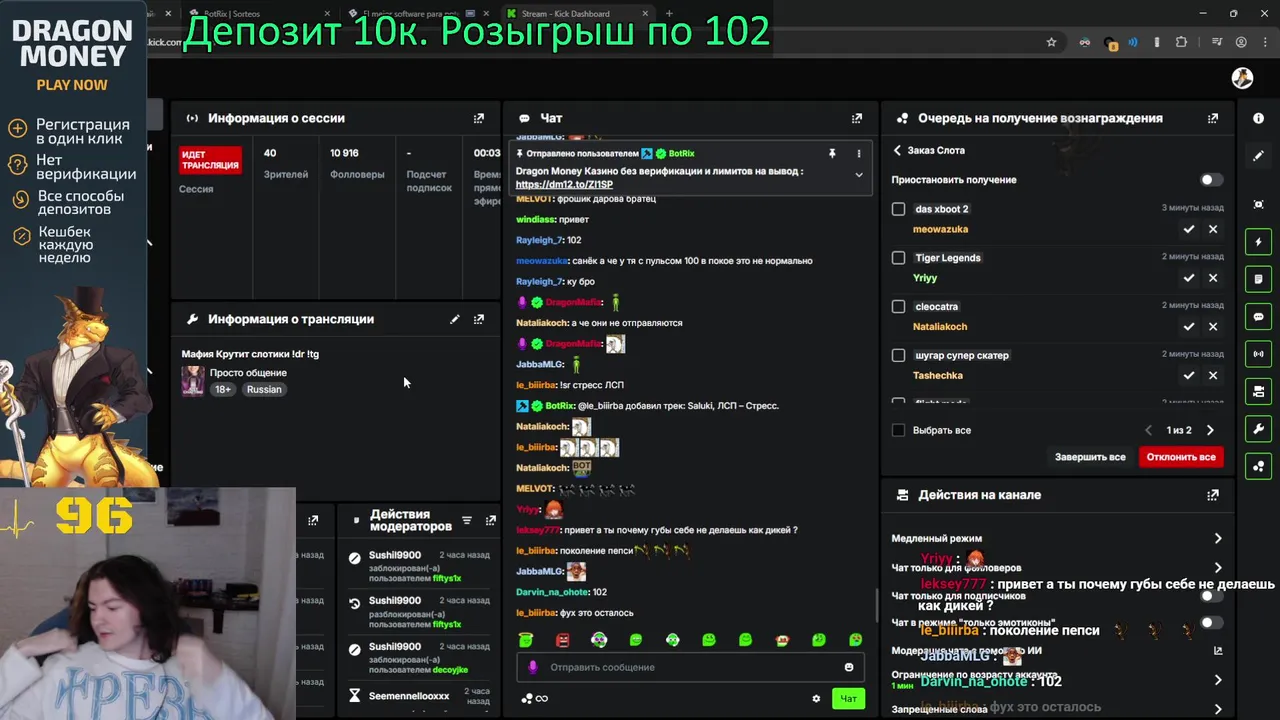
Task: Go to next page of rewards queue
Action: 1210,430
